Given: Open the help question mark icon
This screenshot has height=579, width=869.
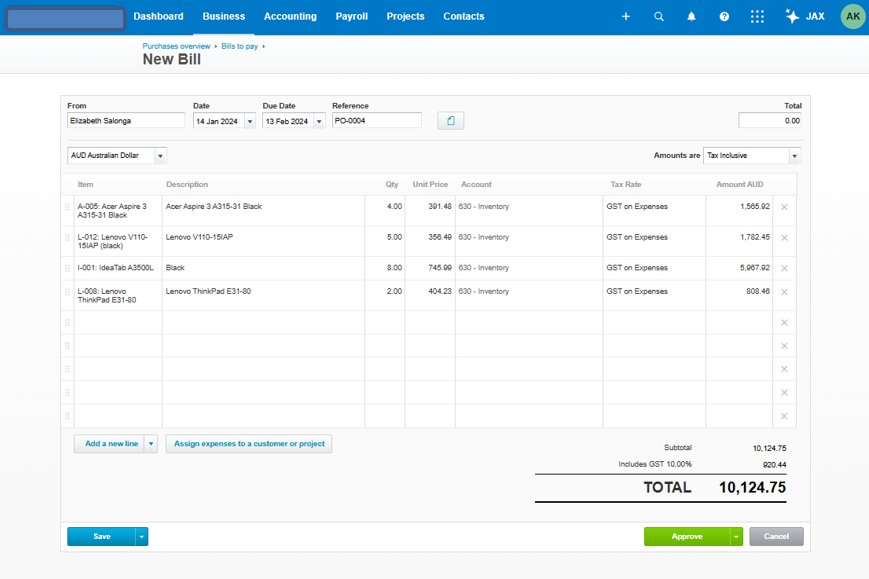Looking at the screenshot, I should pyautogui.click(x=724, y=17).
